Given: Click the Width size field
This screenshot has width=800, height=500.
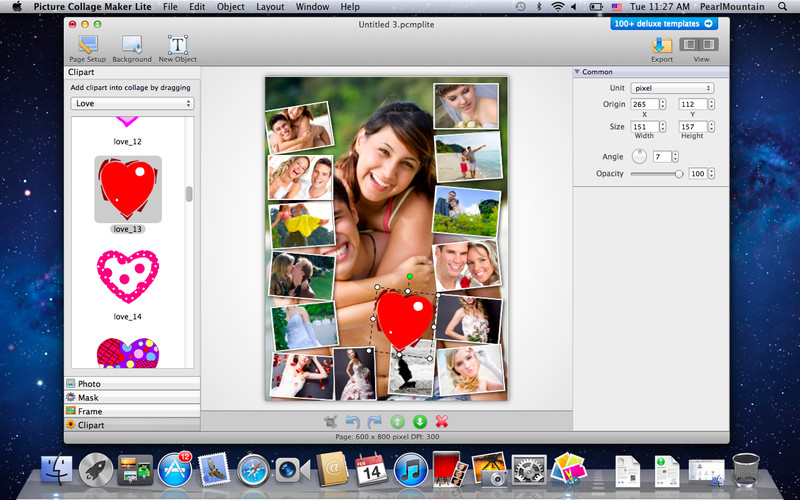Looking at the screenshot, I should point(644,127).
